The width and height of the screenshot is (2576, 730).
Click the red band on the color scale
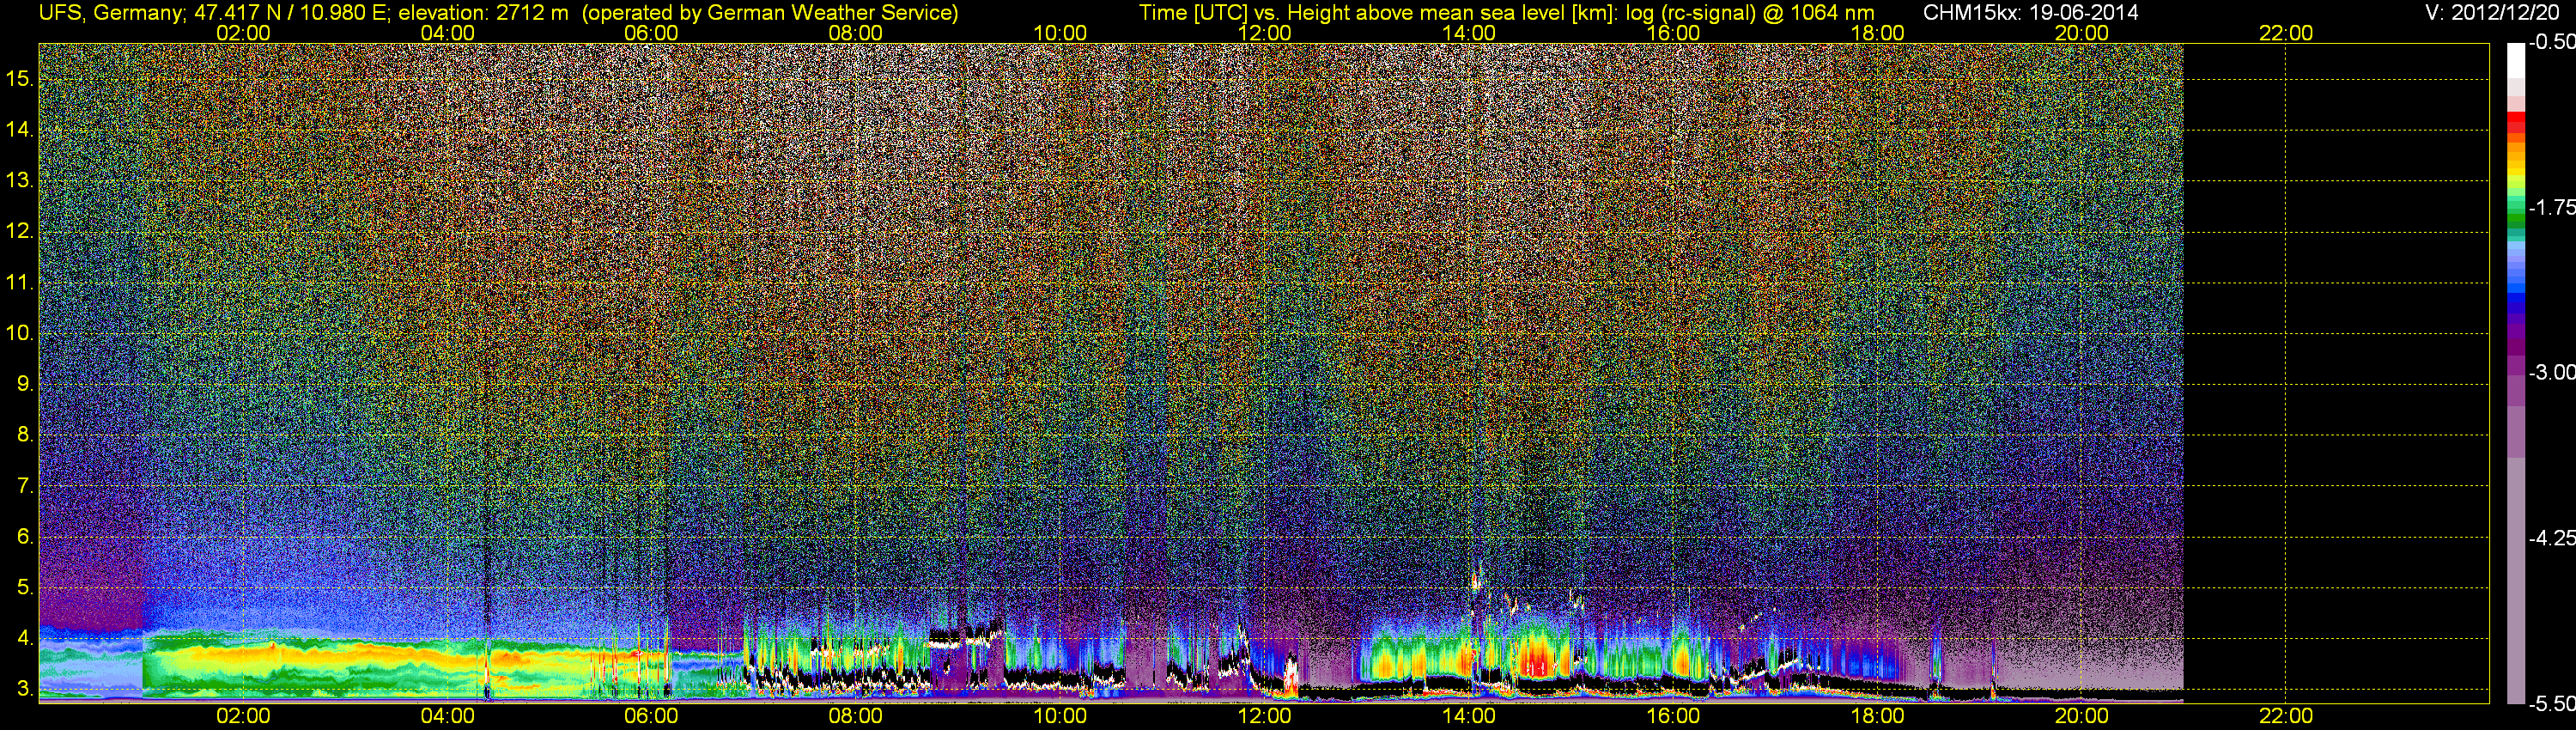pos(2515,124)
